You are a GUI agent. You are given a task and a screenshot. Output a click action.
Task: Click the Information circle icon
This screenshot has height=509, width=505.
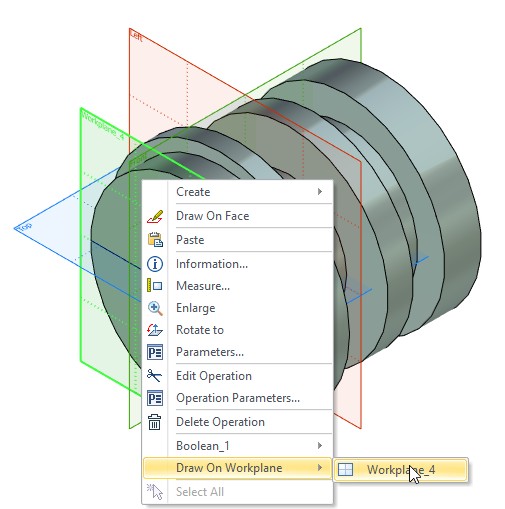(x=155, y=264)
